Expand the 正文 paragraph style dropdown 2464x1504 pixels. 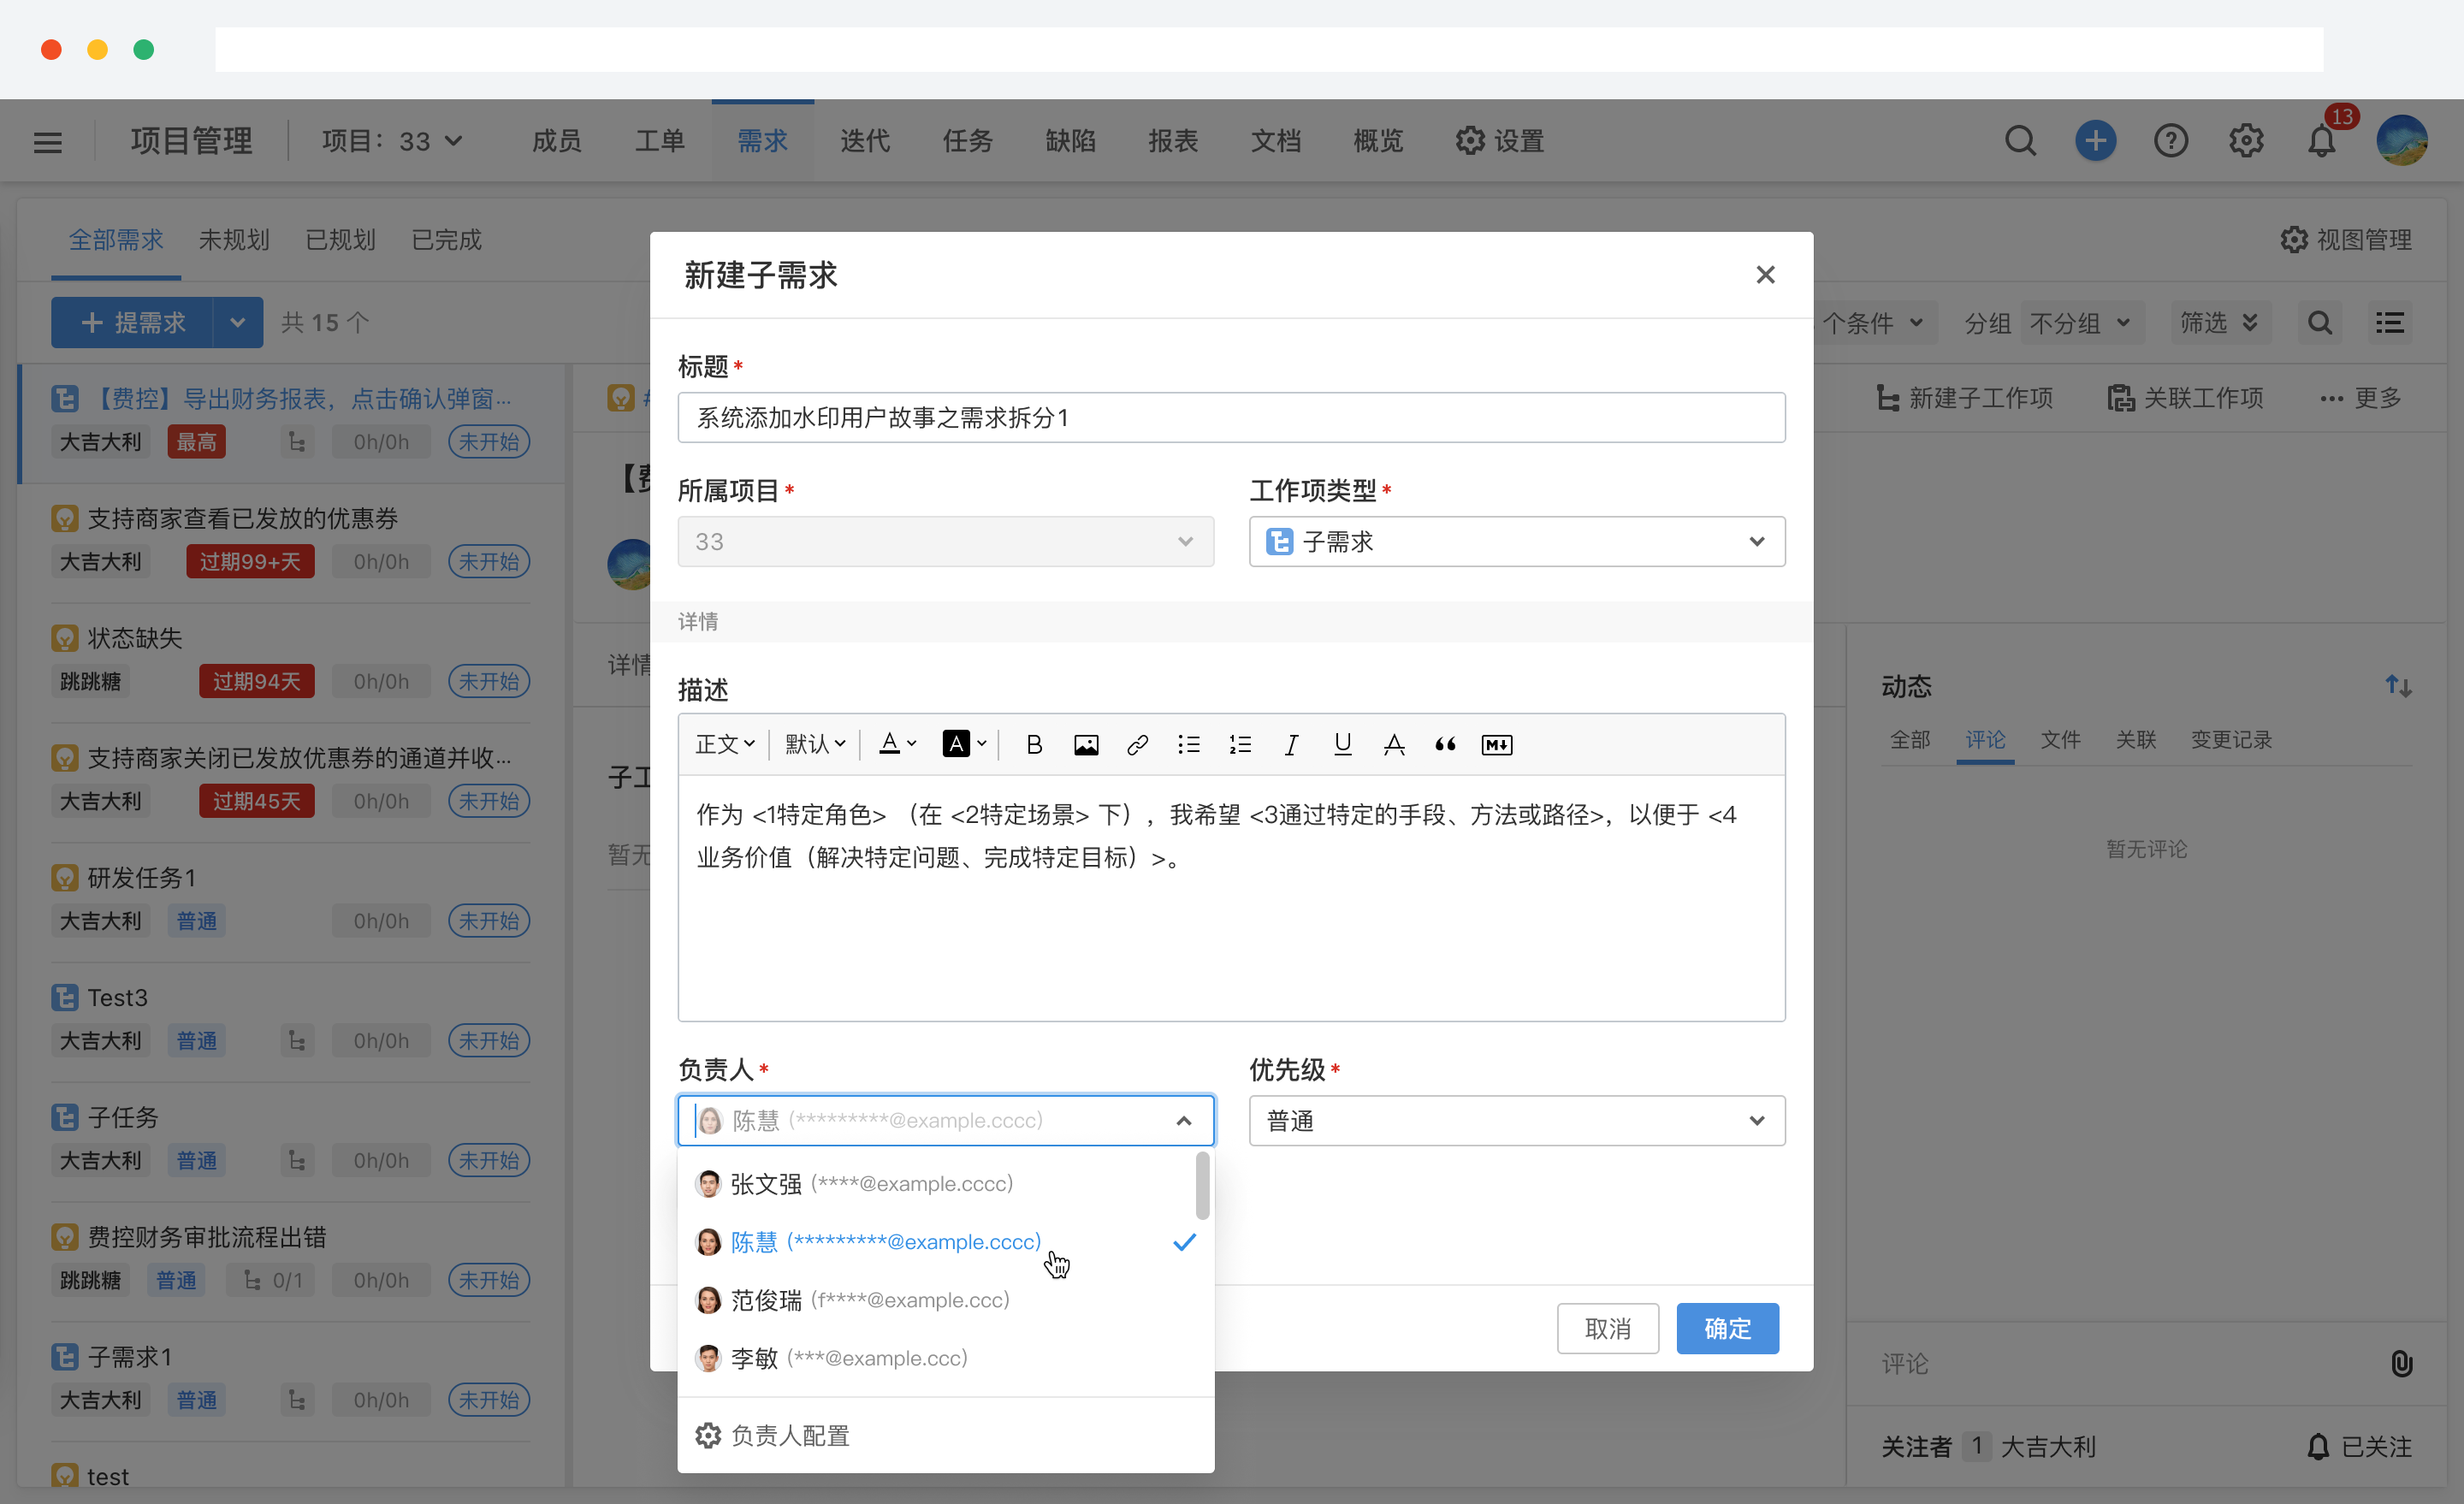725,744
